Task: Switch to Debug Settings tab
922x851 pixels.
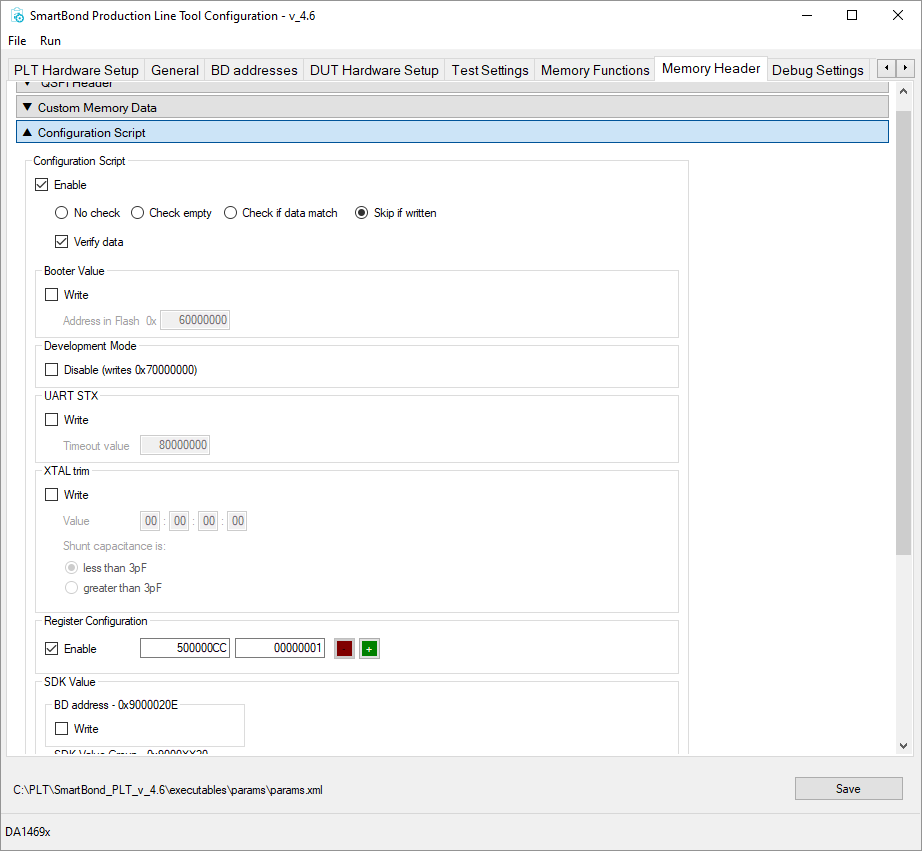Action: pos(817,71)
